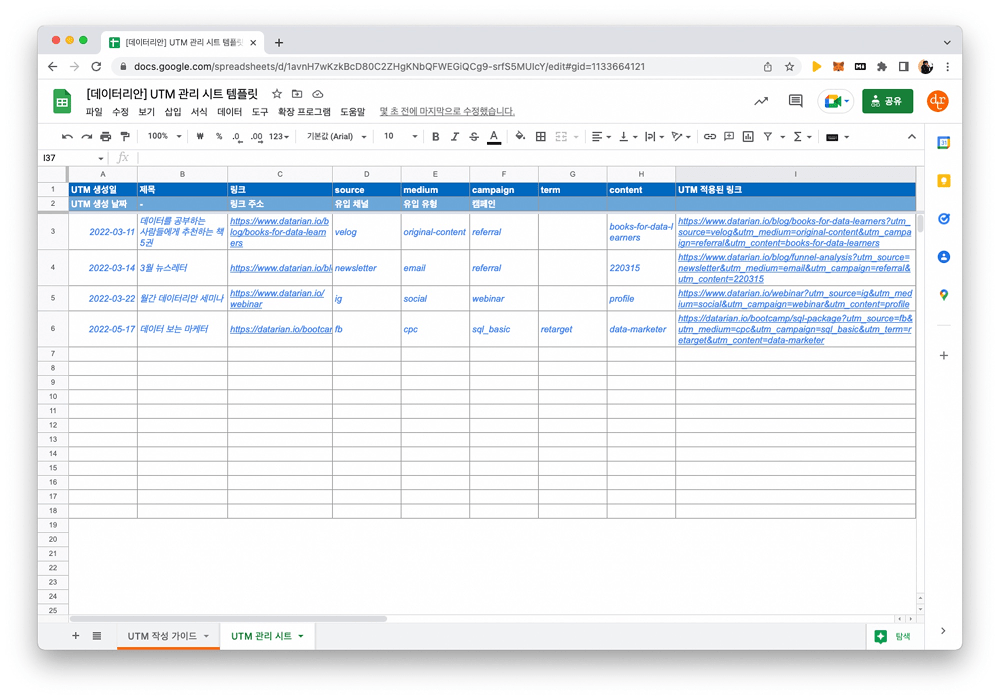Screen dimensions: 1000x700
Task: Open the 데이터 menu
Action: 230,112
